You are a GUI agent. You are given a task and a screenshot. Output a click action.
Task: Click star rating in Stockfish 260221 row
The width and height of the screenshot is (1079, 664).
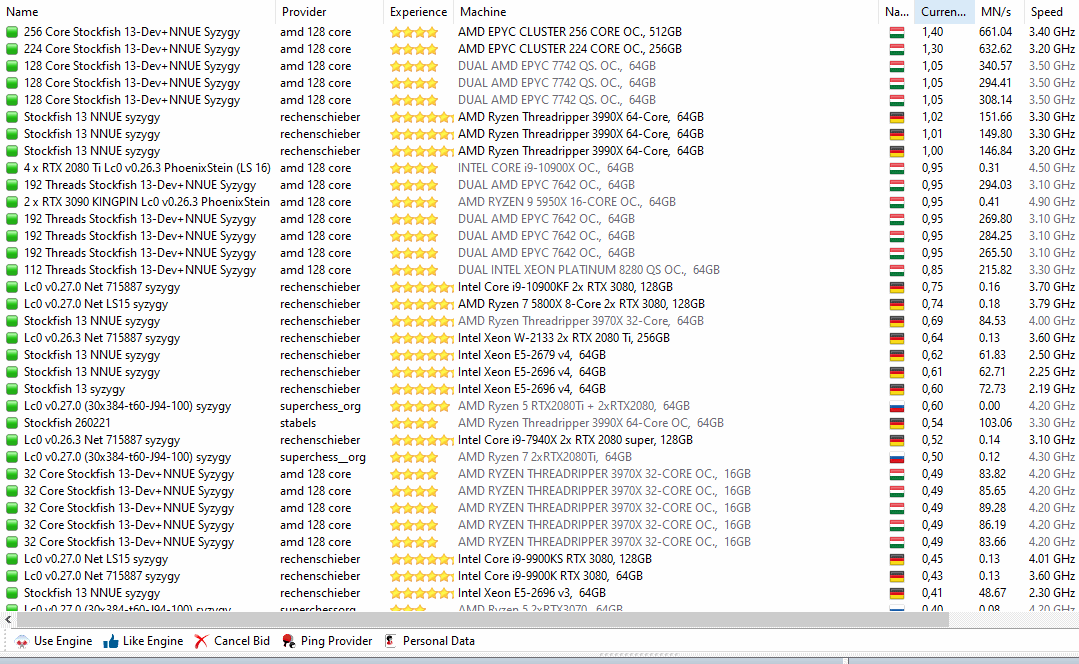pos(414,422)
